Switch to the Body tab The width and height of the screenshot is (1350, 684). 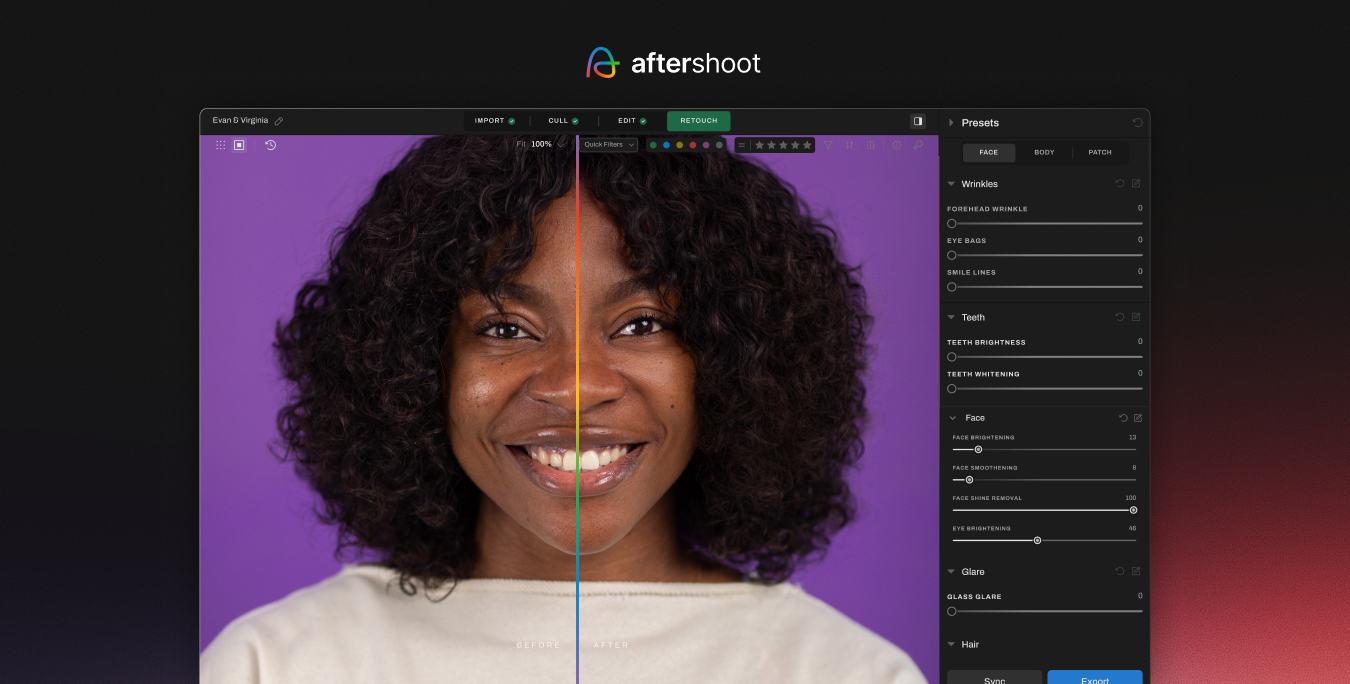tap(1044, 153)
